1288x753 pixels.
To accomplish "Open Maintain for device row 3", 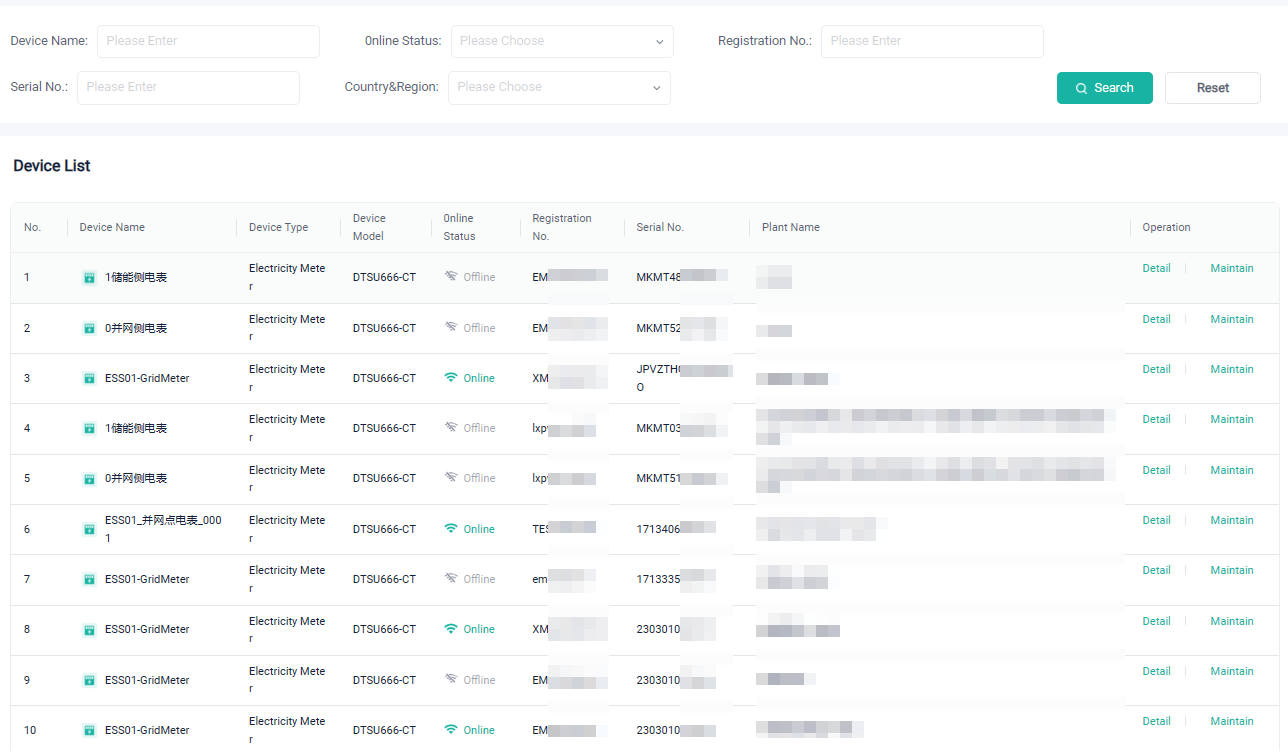I will click(x=1232, y=369).
